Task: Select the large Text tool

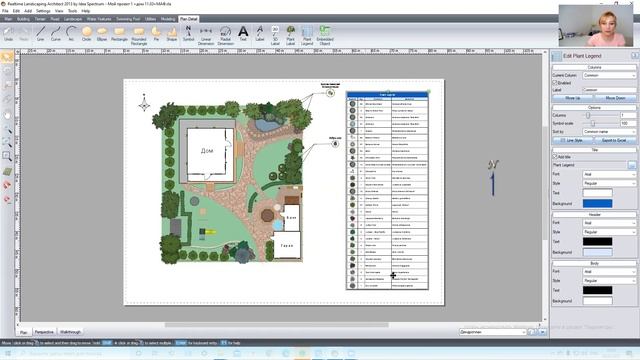Action: point(243,33)
